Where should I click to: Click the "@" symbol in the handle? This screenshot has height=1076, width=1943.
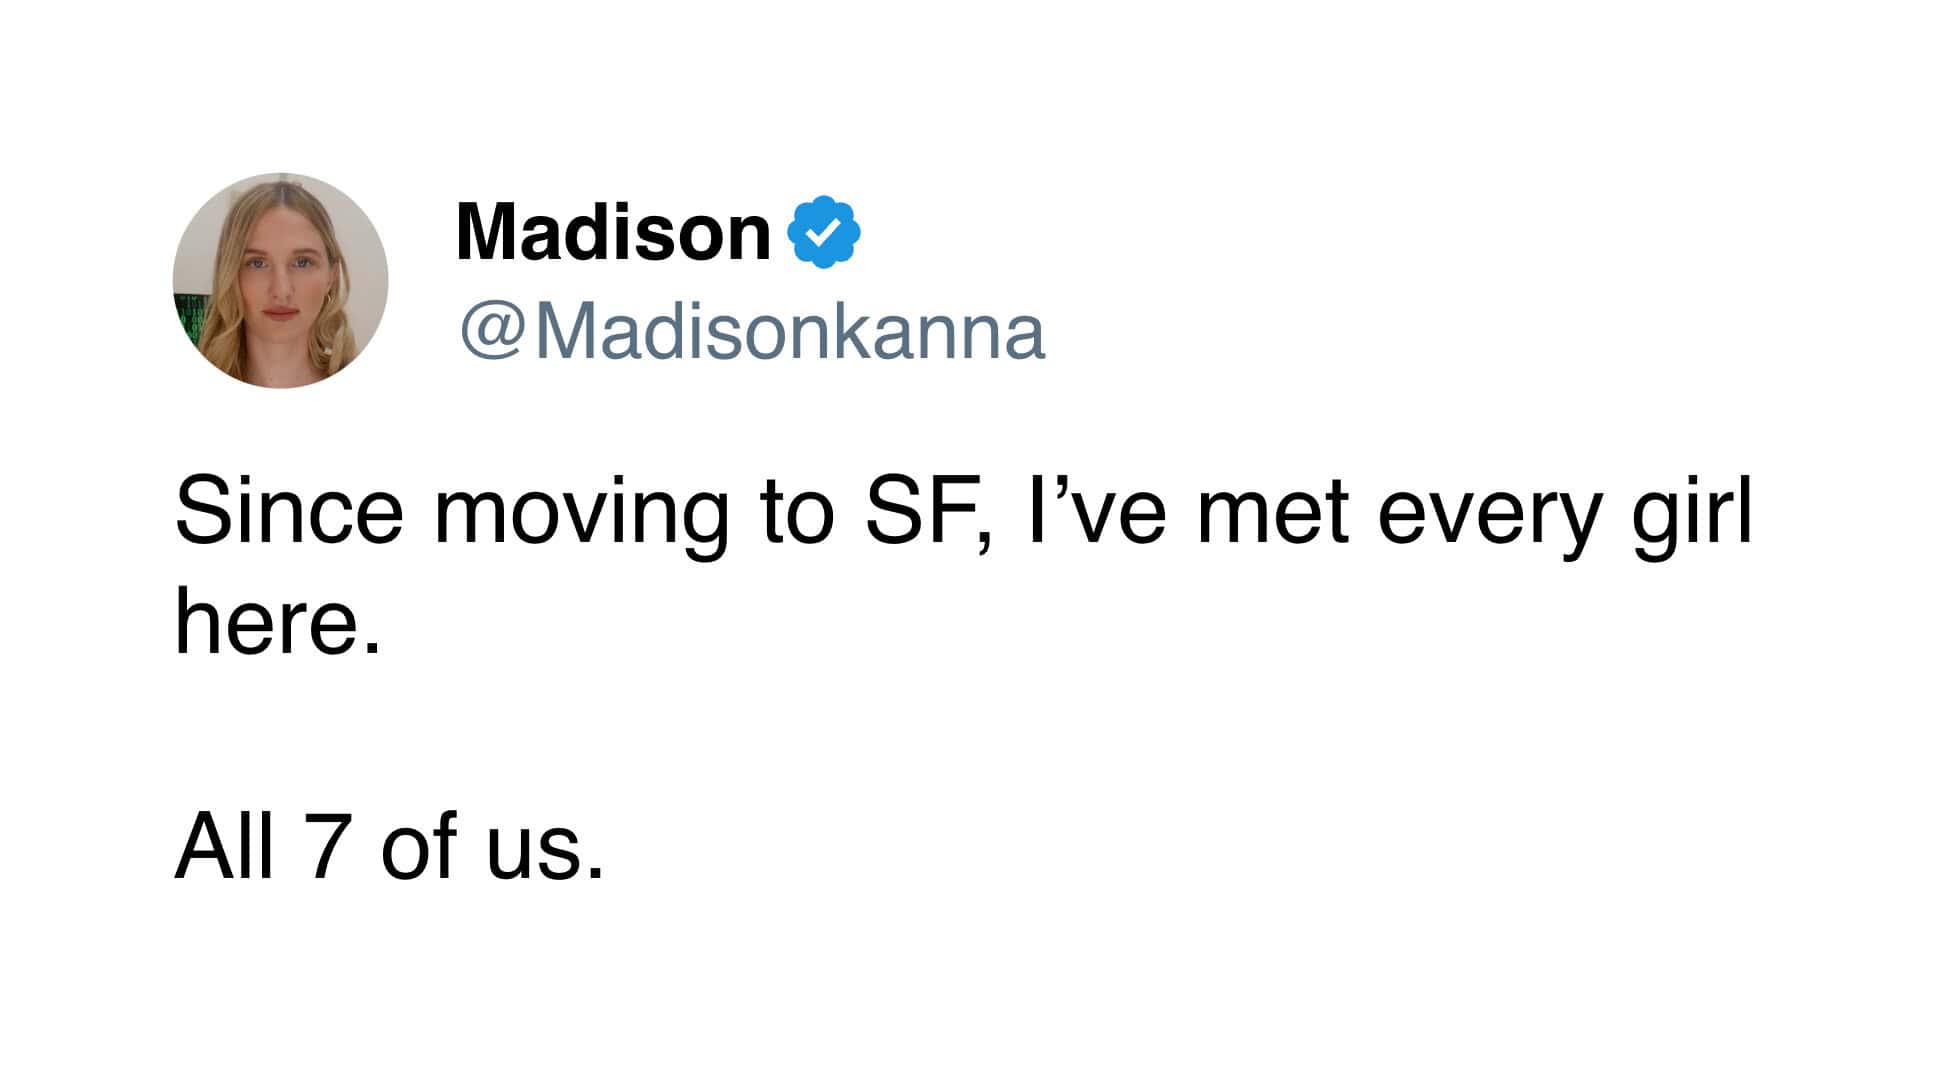pos(492,334)
